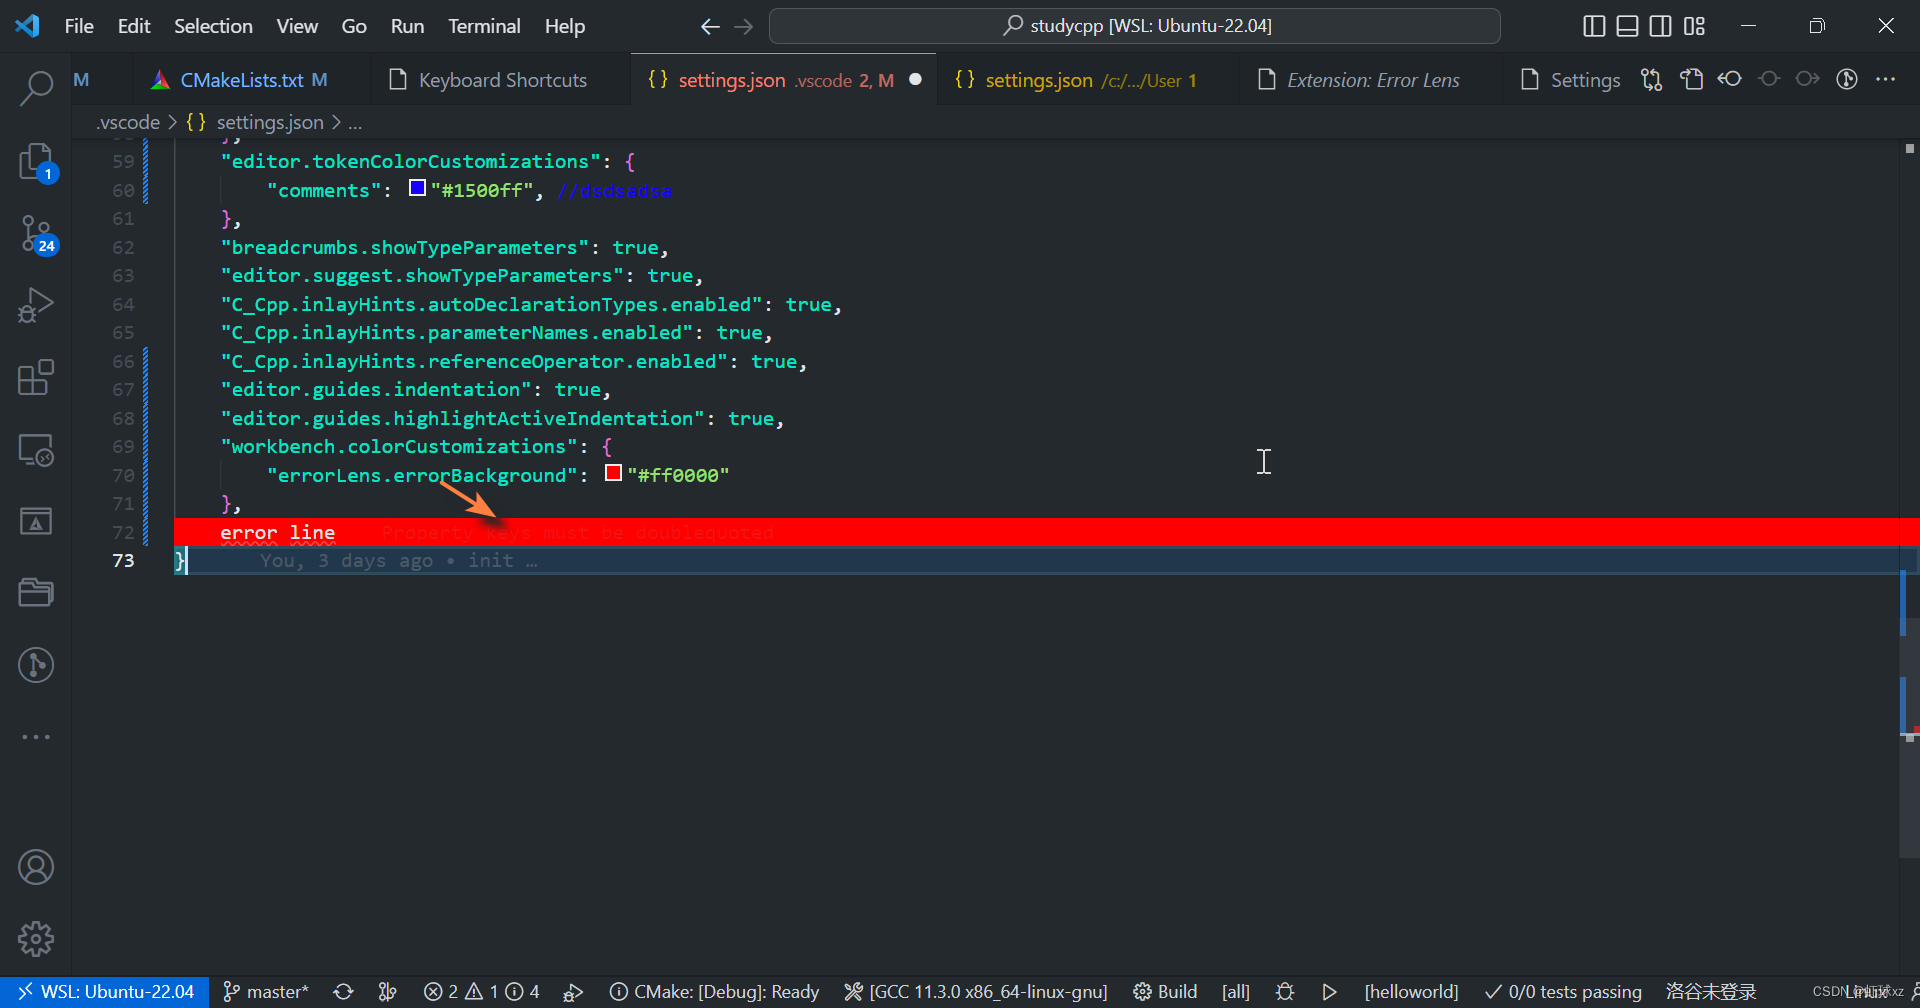
Task: Click the 洛谷未登录 status item
Action: tap(1711, 992)
